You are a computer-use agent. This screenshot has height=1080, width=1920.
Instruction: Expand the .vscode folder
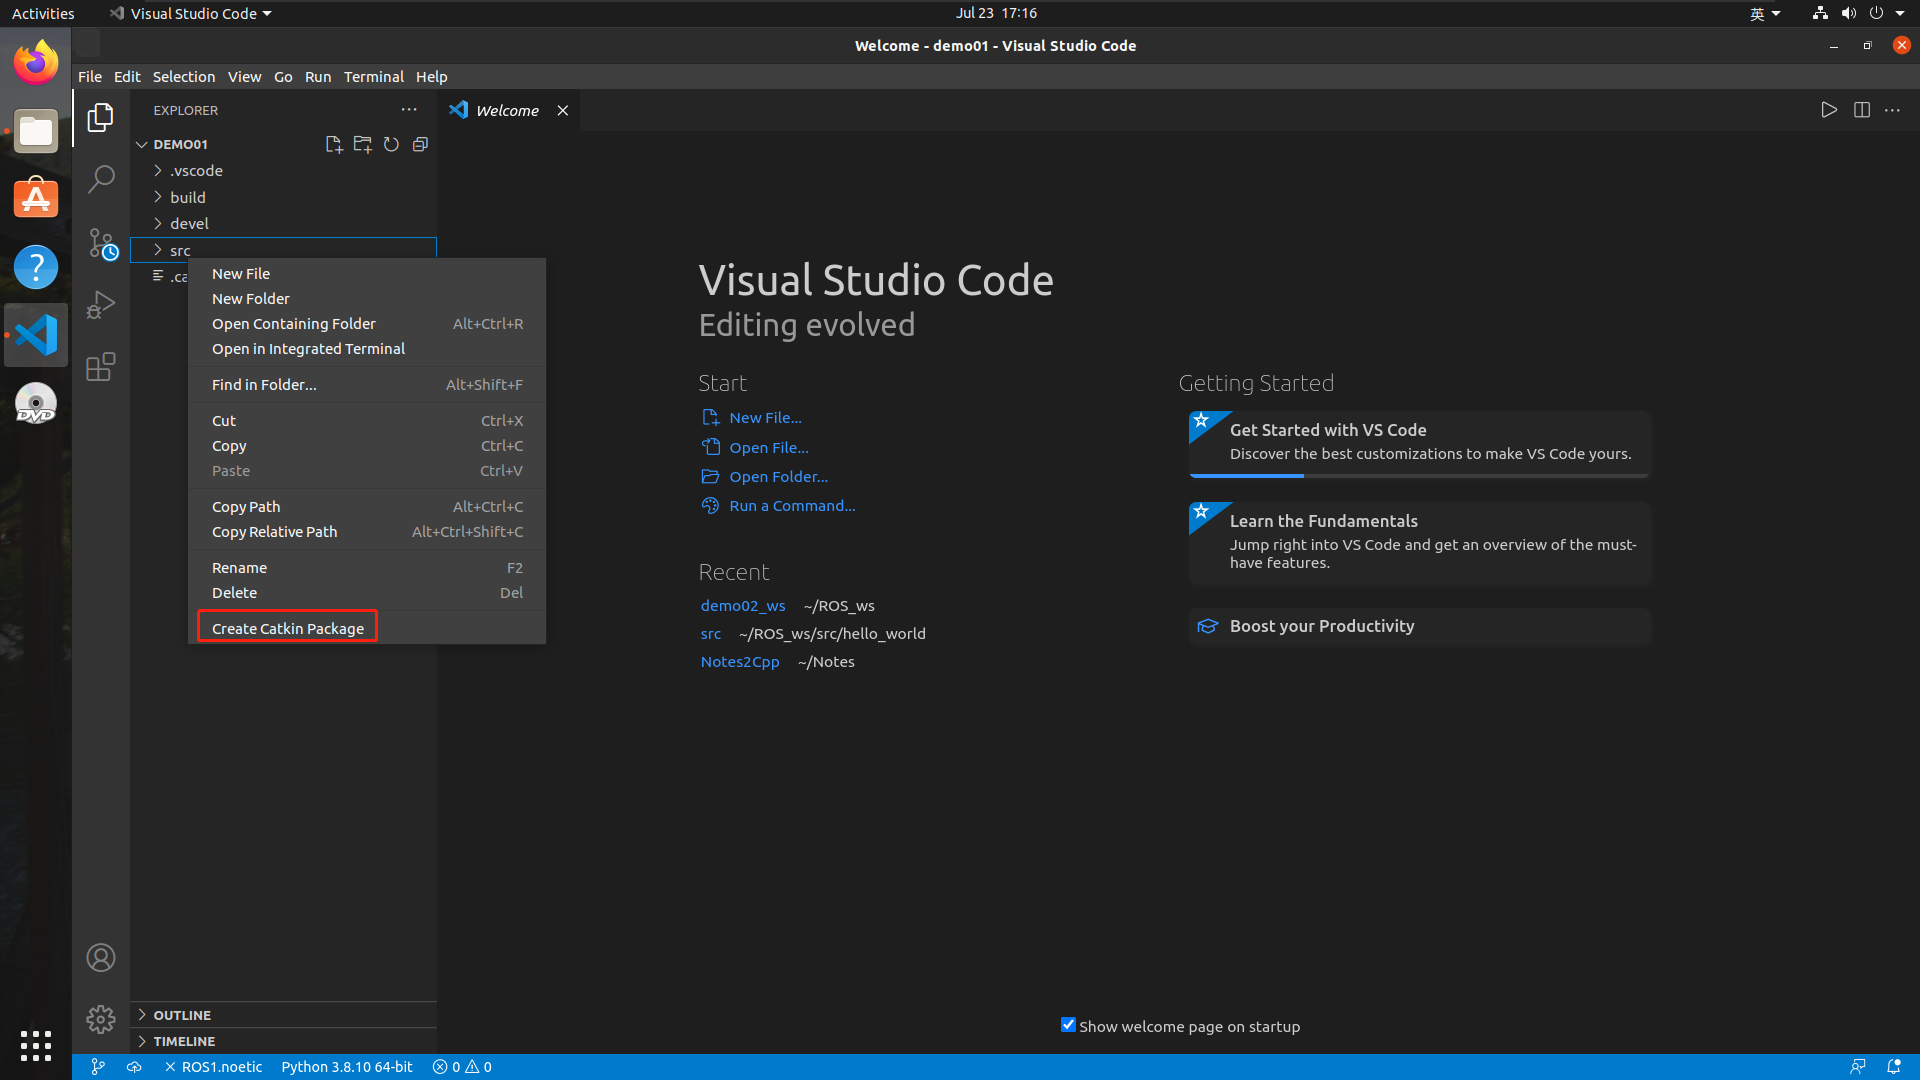point(196,171)
